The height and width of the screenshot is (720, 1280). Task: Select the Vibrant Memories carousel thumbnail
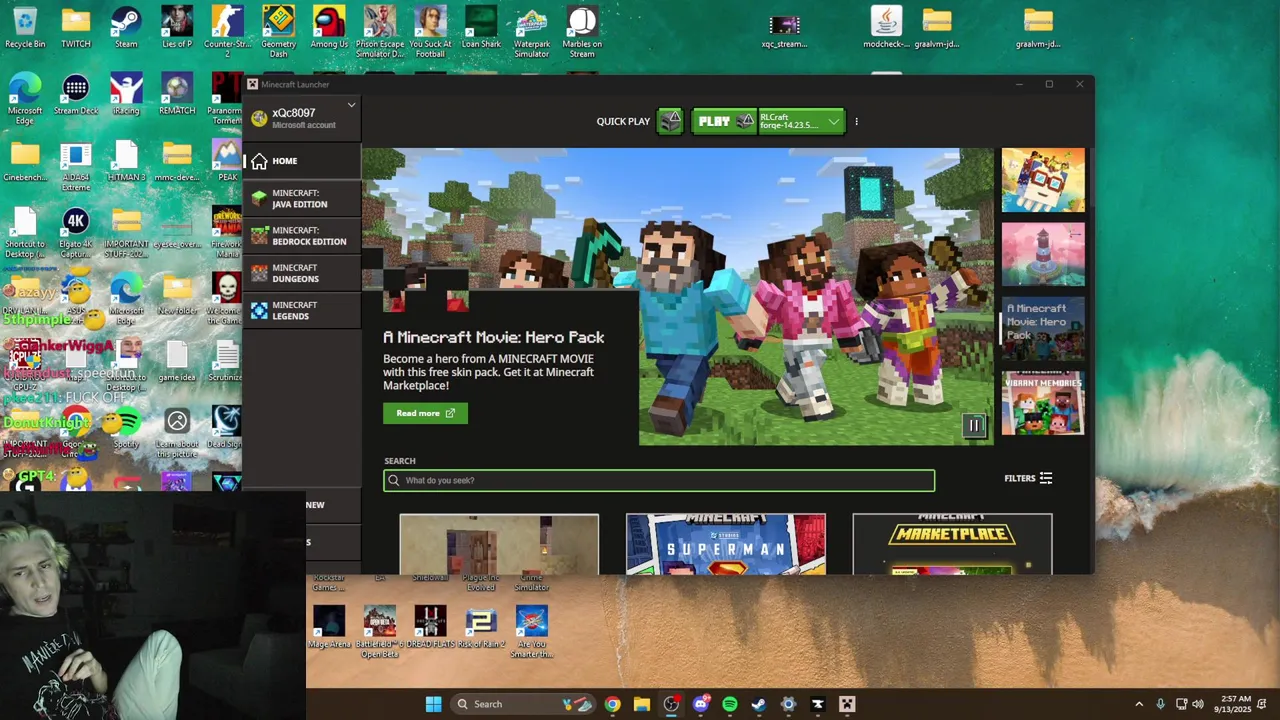[x=1043, y=403]
